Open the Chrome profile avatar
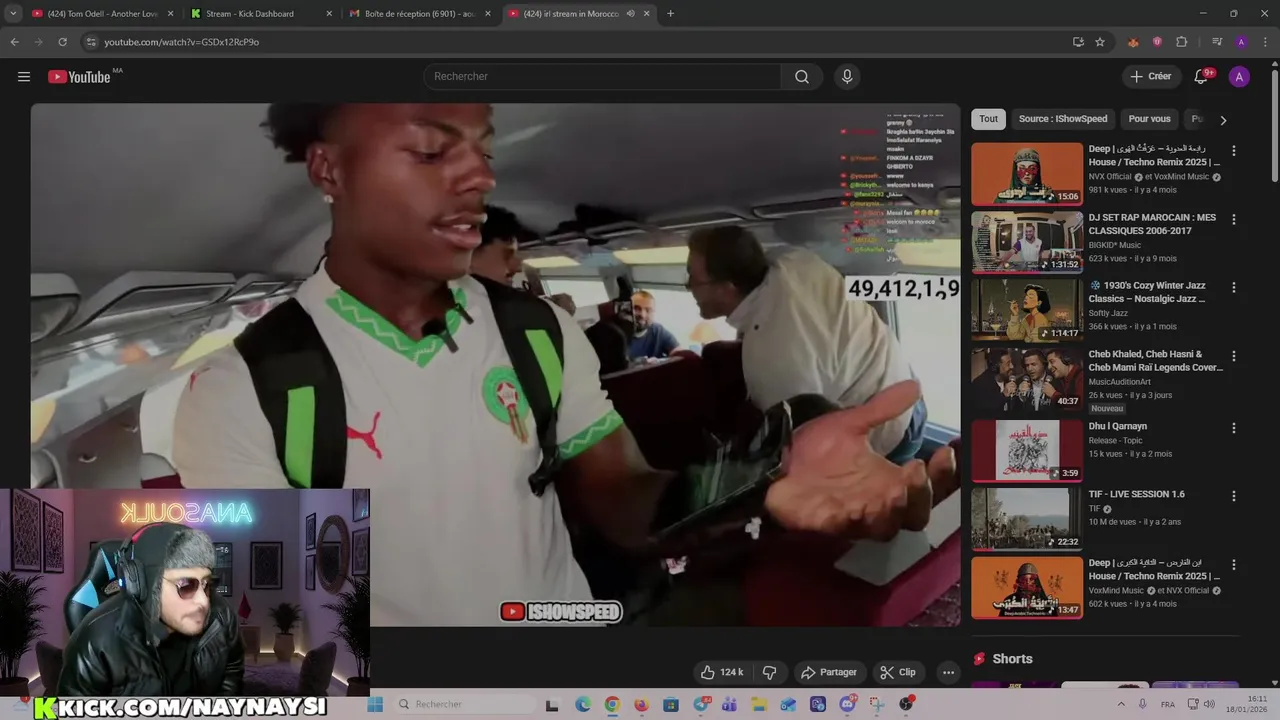Screen dimensions: 1280x720 click(x=1241, y=42)
